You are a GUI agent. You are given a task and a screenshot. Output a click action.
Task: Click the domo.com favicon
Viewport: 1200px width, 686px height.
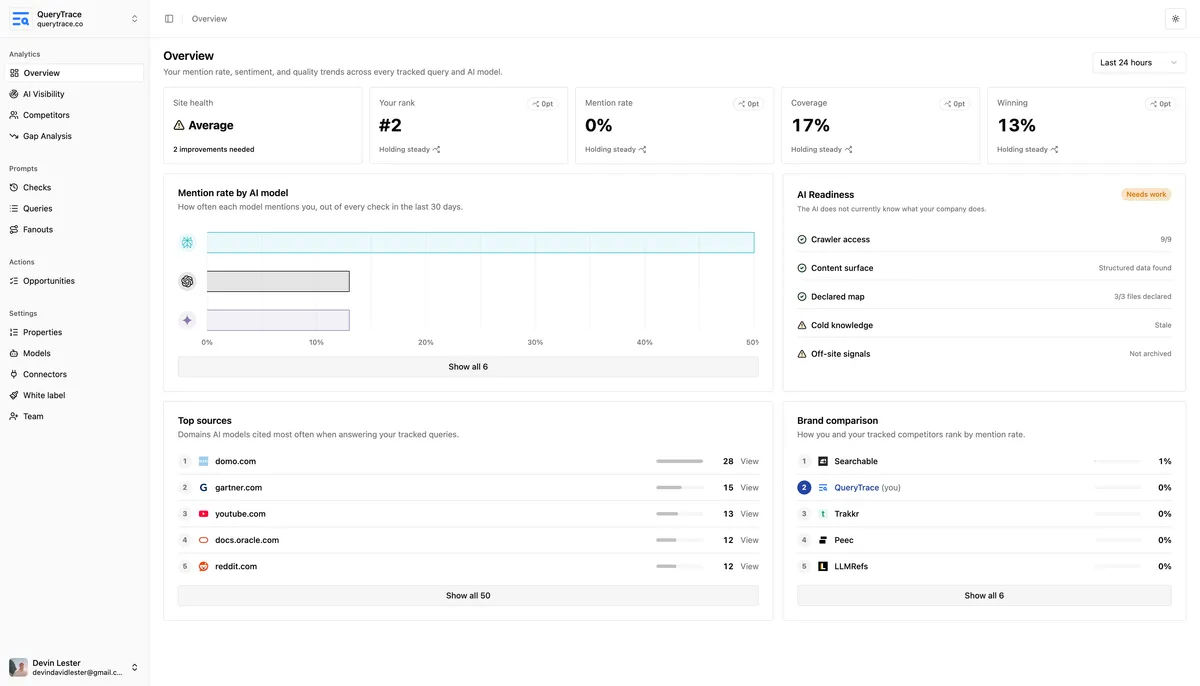click(x=203, y=462)
